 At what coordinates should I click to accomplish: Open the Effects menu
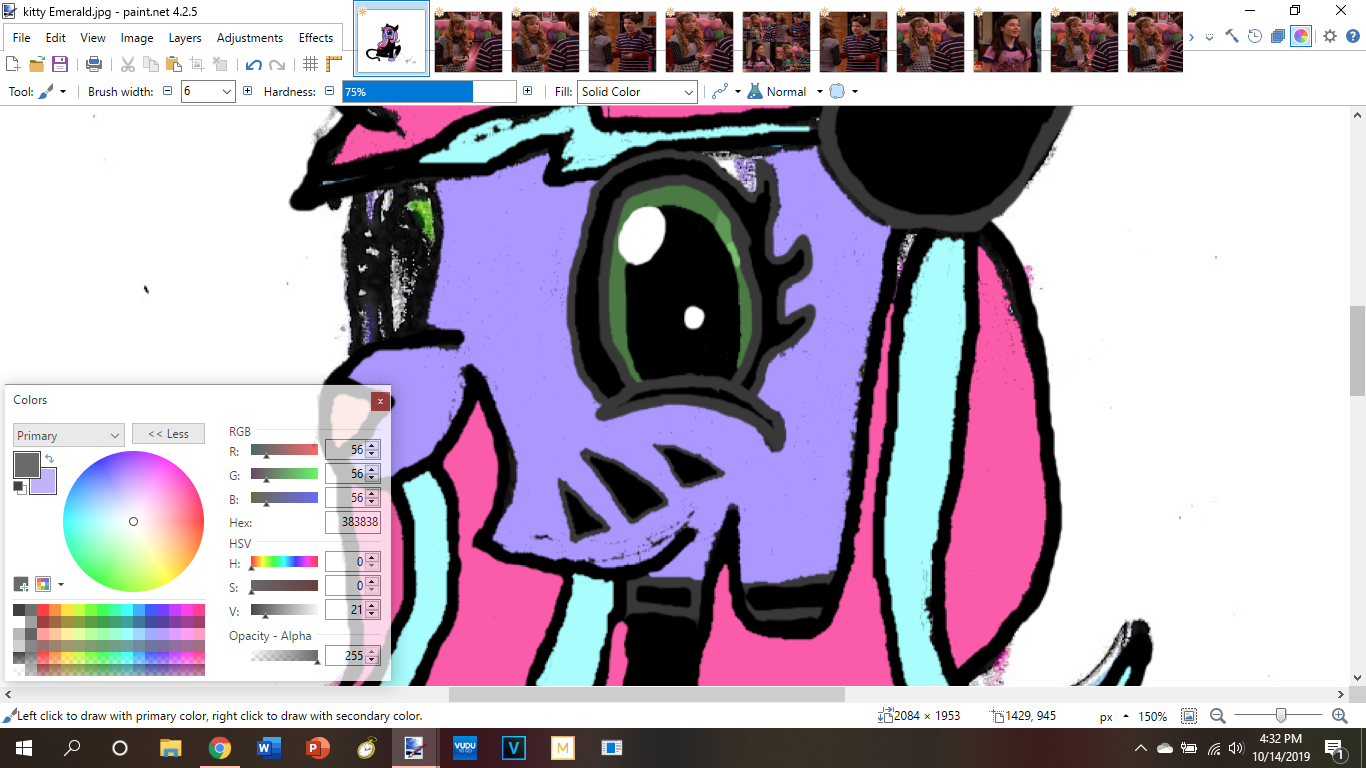(316, 38)
